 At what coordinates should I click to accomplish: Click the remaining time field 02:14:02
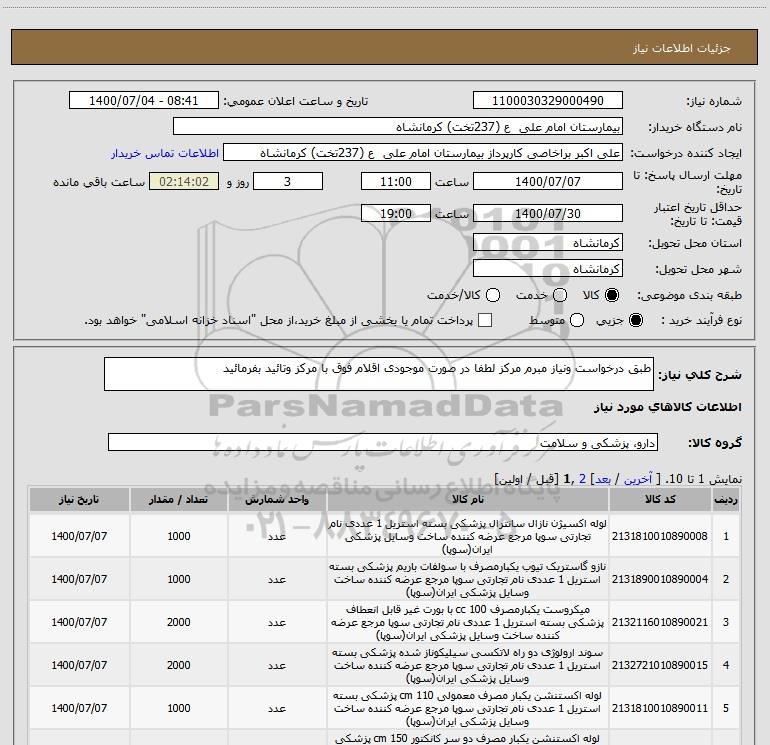(184, 181)
